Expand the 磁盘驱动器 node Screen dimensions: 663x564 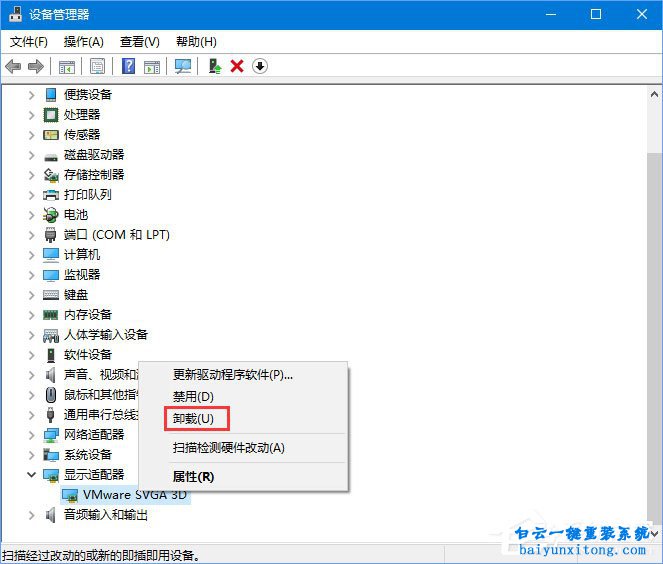click(x=31, y=155)
